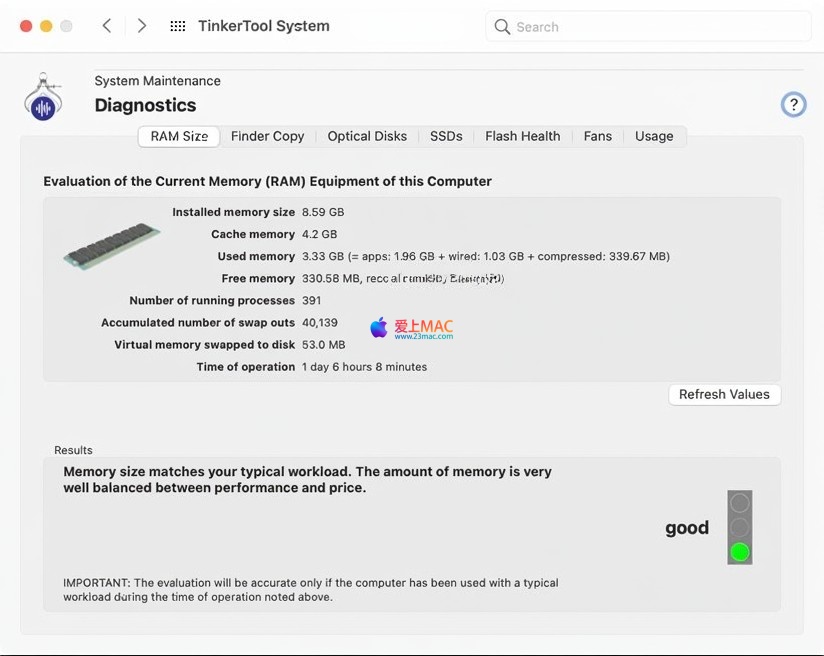Open help with the question mark button
824x656 pixels.
(793, 104)
